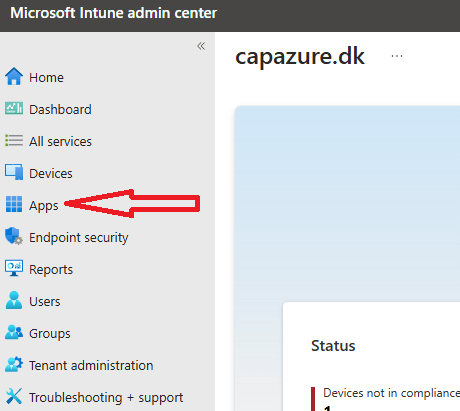Viewport: 460px width, 411px height.
Task: Go to Apps menu item
Action: [44, 205]
